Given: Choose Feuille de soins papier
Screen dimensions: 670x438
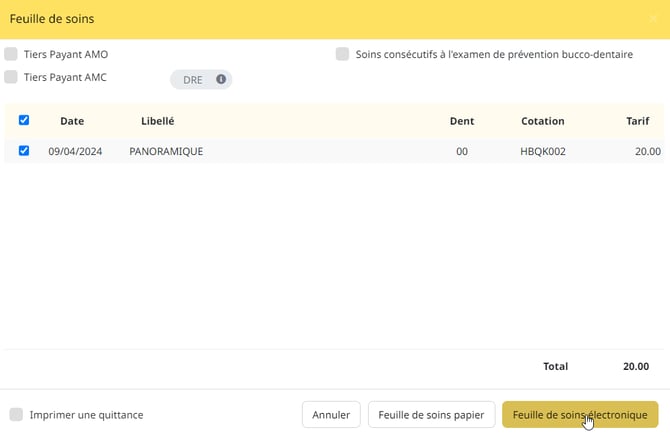Looking at the screenshot, I should [431, 414].
